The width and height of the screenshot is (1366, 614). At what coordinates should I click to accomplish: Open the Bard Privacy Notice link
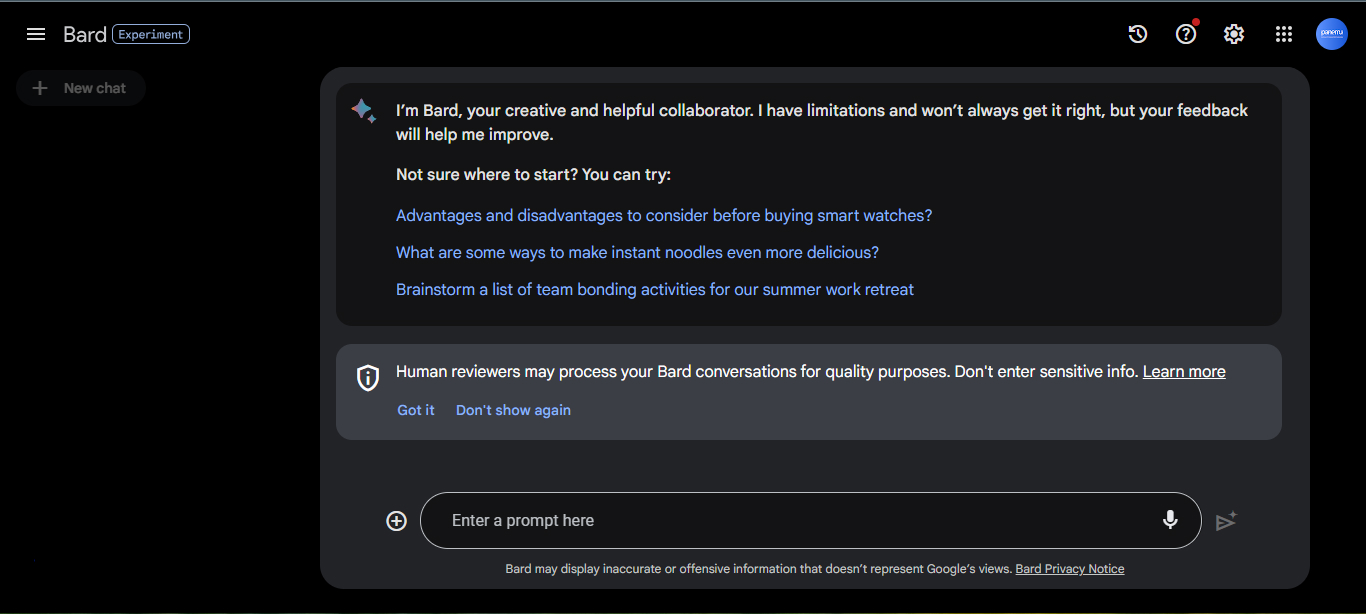[x=1070, y=569]
